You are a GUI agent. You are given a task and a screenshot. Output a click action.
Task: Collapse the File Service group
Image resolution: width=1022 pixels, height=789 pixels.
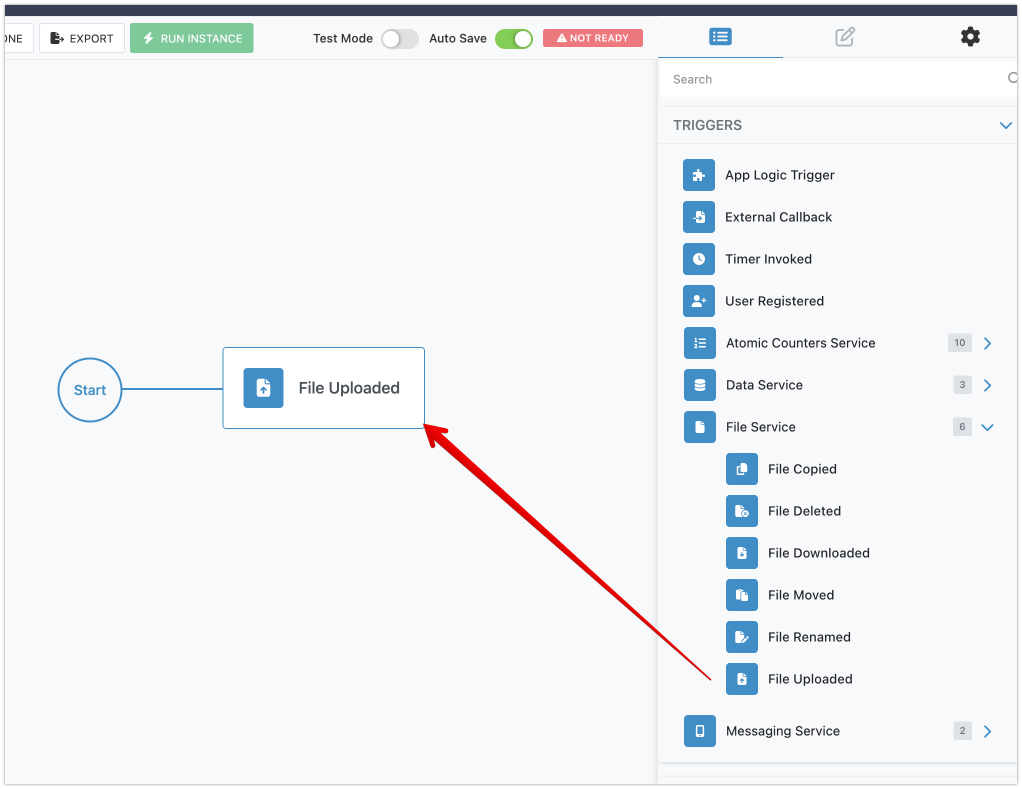pos(987,427)
